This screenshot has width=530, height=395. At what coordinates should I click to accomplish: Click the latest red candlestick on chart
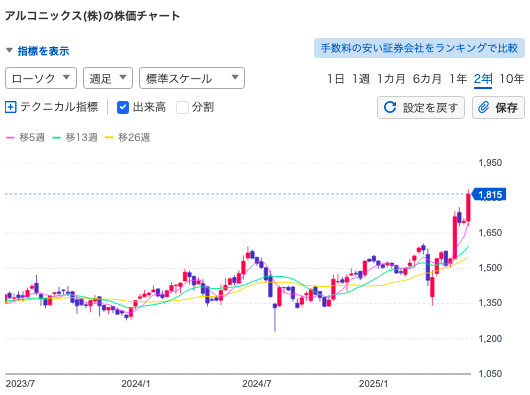pos(468,207)
